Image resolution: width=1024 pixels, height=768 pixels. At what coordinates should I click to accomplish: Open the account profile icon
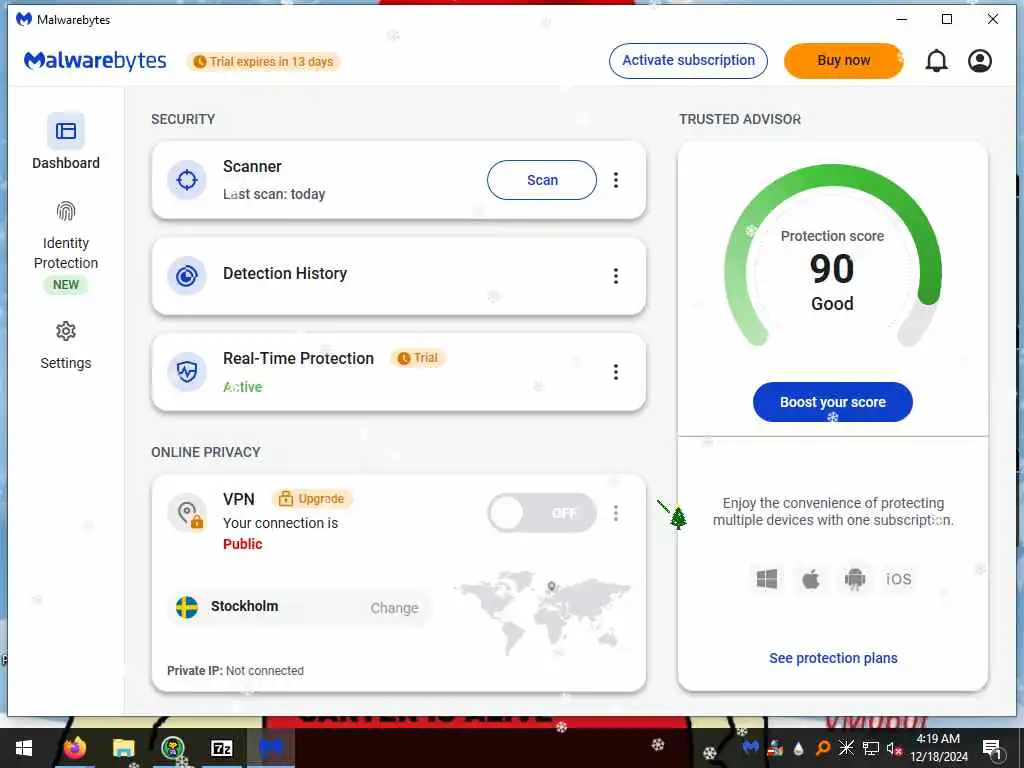(980, 61)
